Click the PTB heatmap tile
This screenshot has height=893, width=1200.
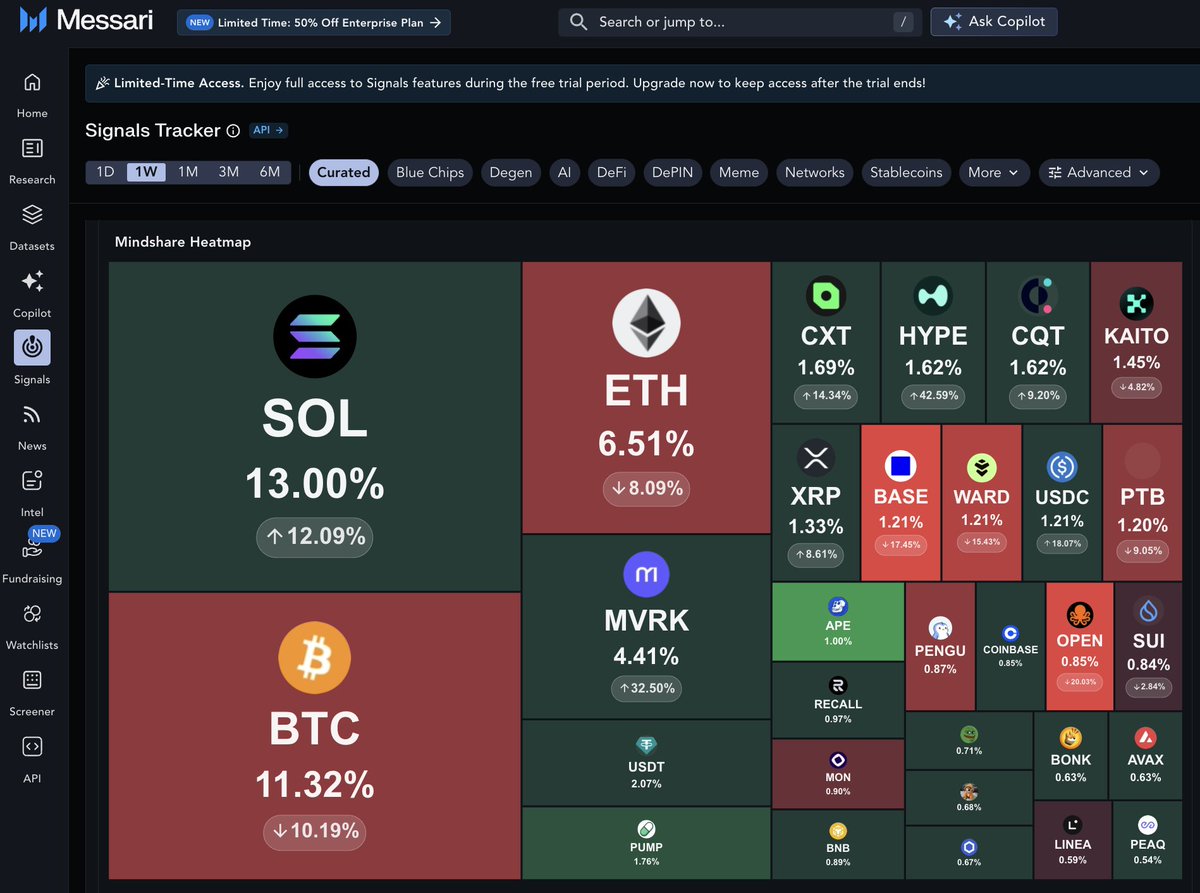(1143, 502)
